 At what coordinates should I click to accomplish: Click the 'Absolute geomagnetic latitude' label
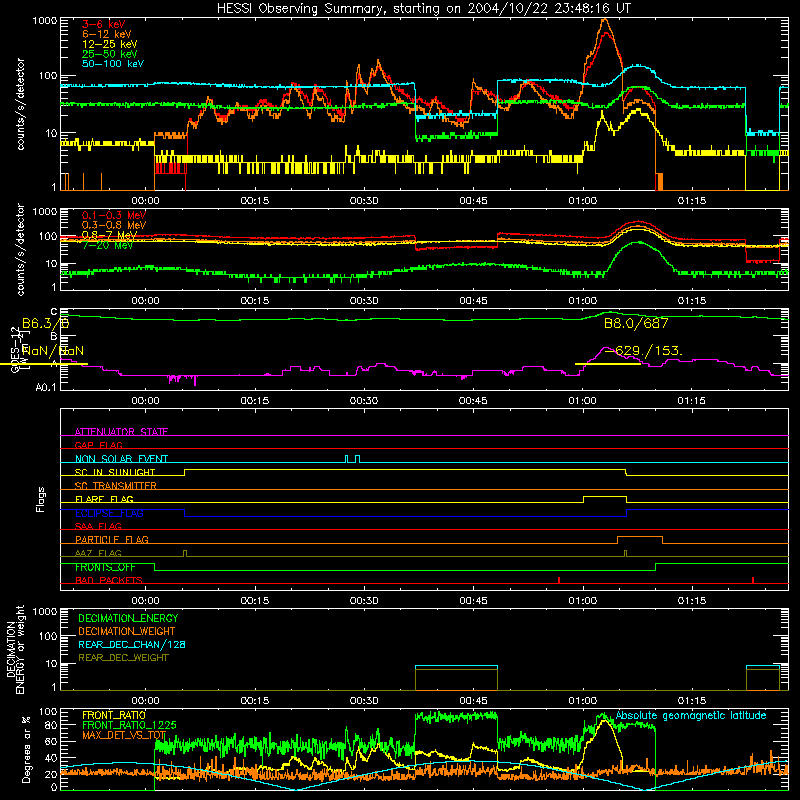691,715
